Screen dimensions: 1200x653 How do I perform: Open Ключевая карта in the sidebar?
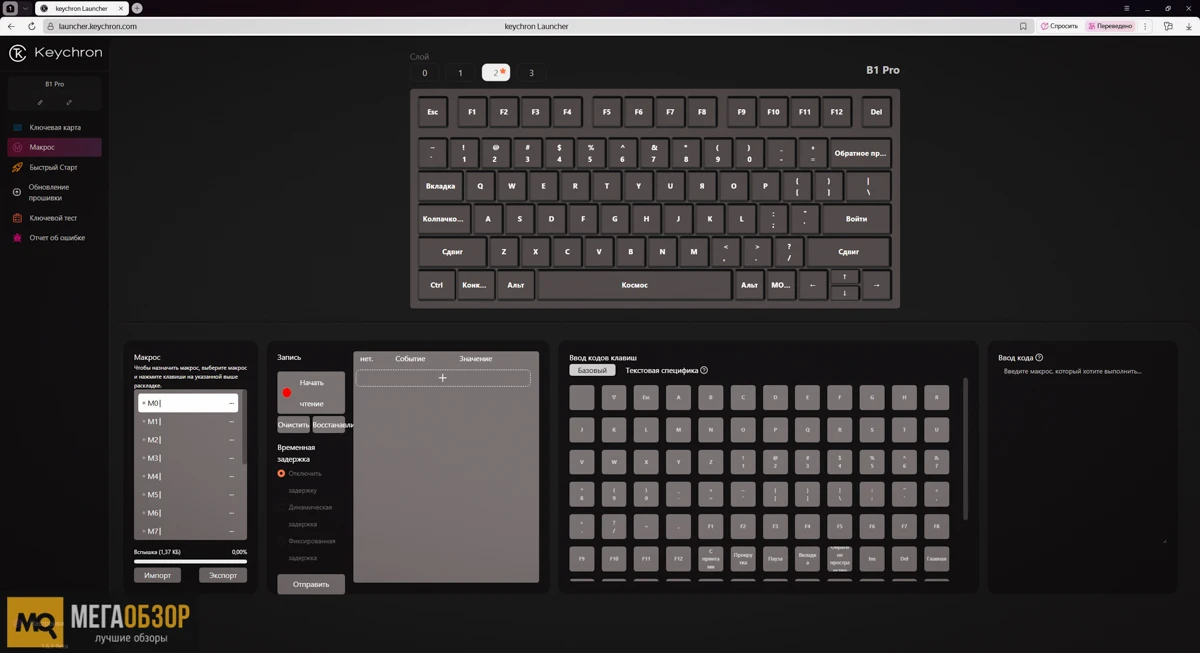pyautogui.click(x=55, y=128)
